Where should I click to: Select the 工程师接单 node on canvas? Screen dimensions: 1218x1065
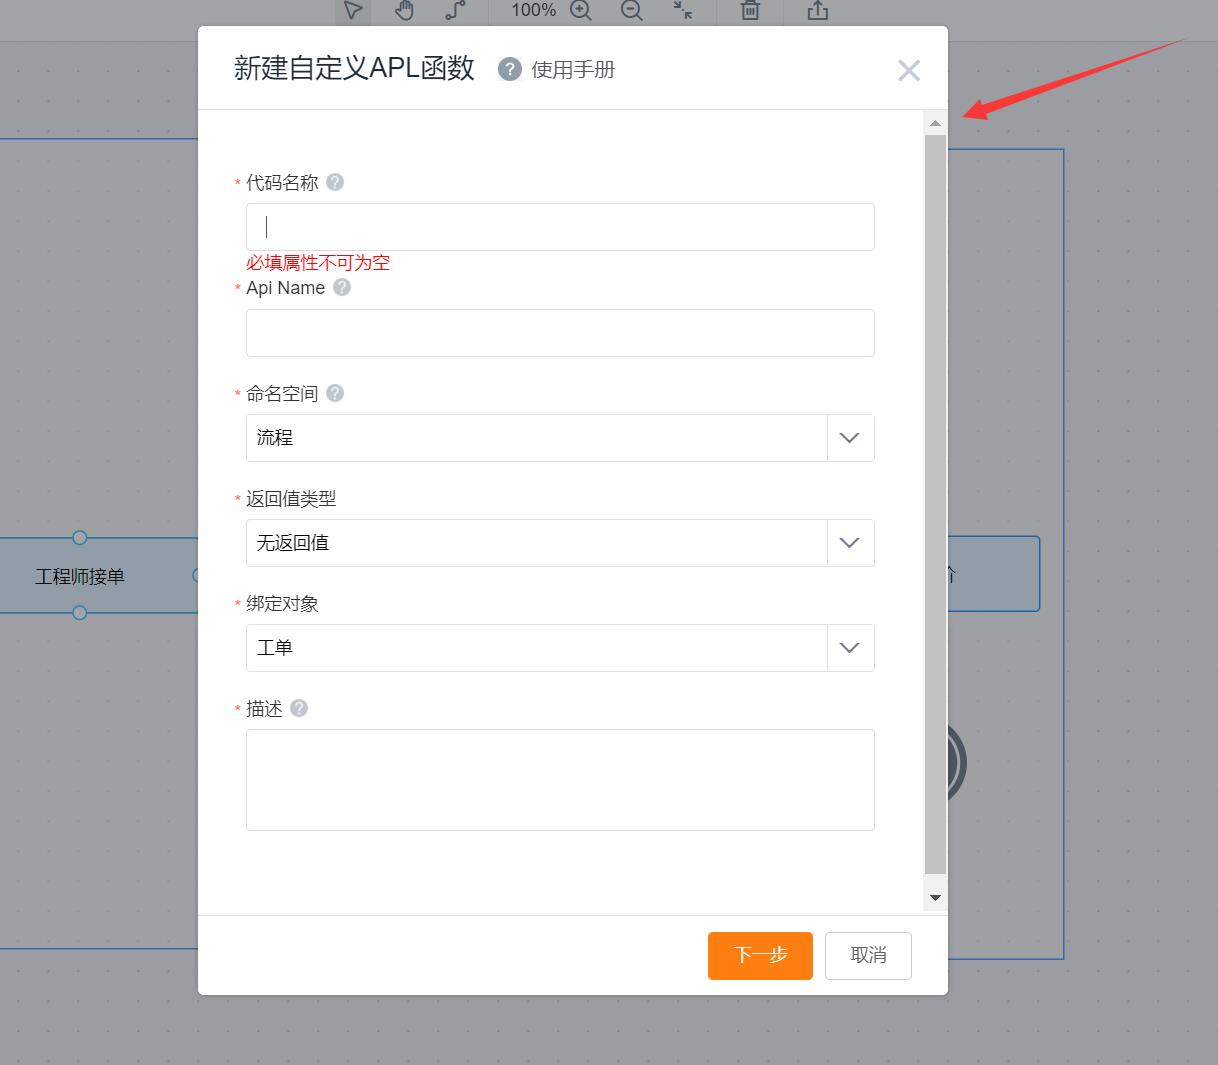[x=80, y=576]
